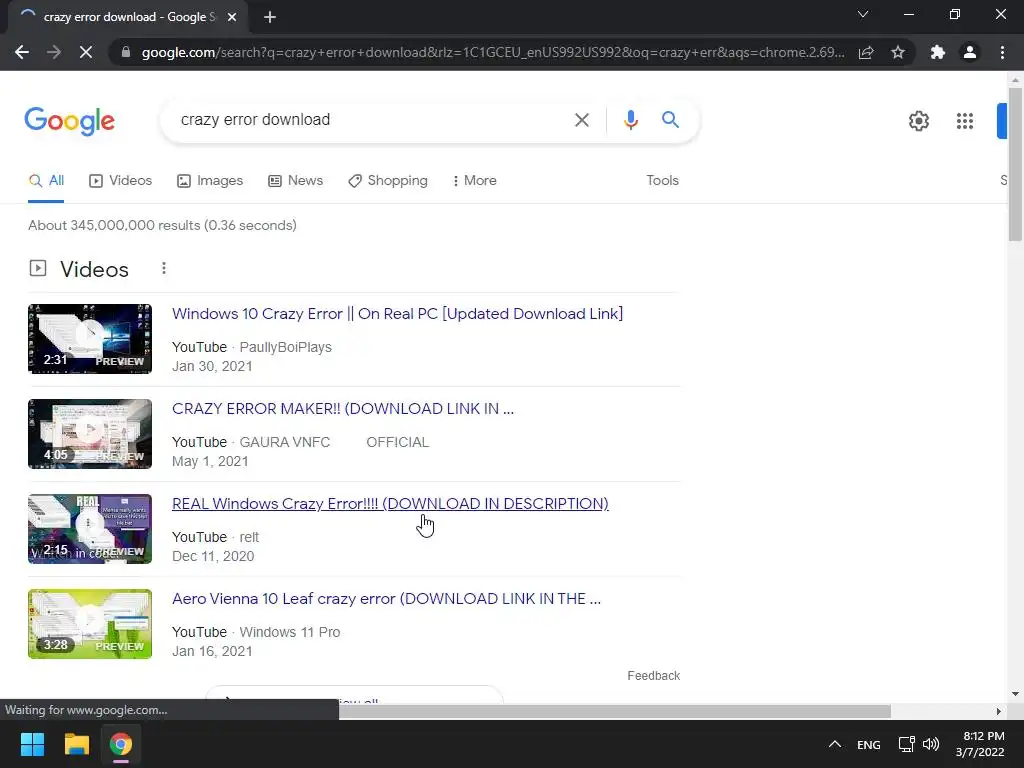Search by voice microphone icon

pyautogui.click(x=630, y=120)
